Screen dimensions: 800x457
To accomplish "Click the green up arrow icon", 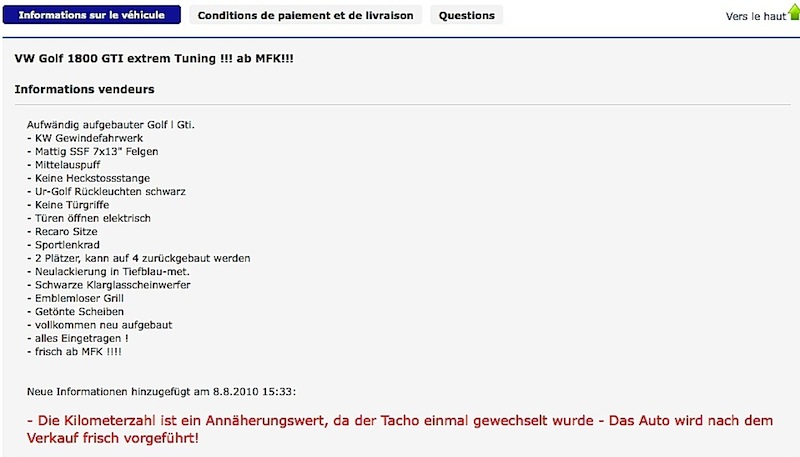I will coord(794,12).
